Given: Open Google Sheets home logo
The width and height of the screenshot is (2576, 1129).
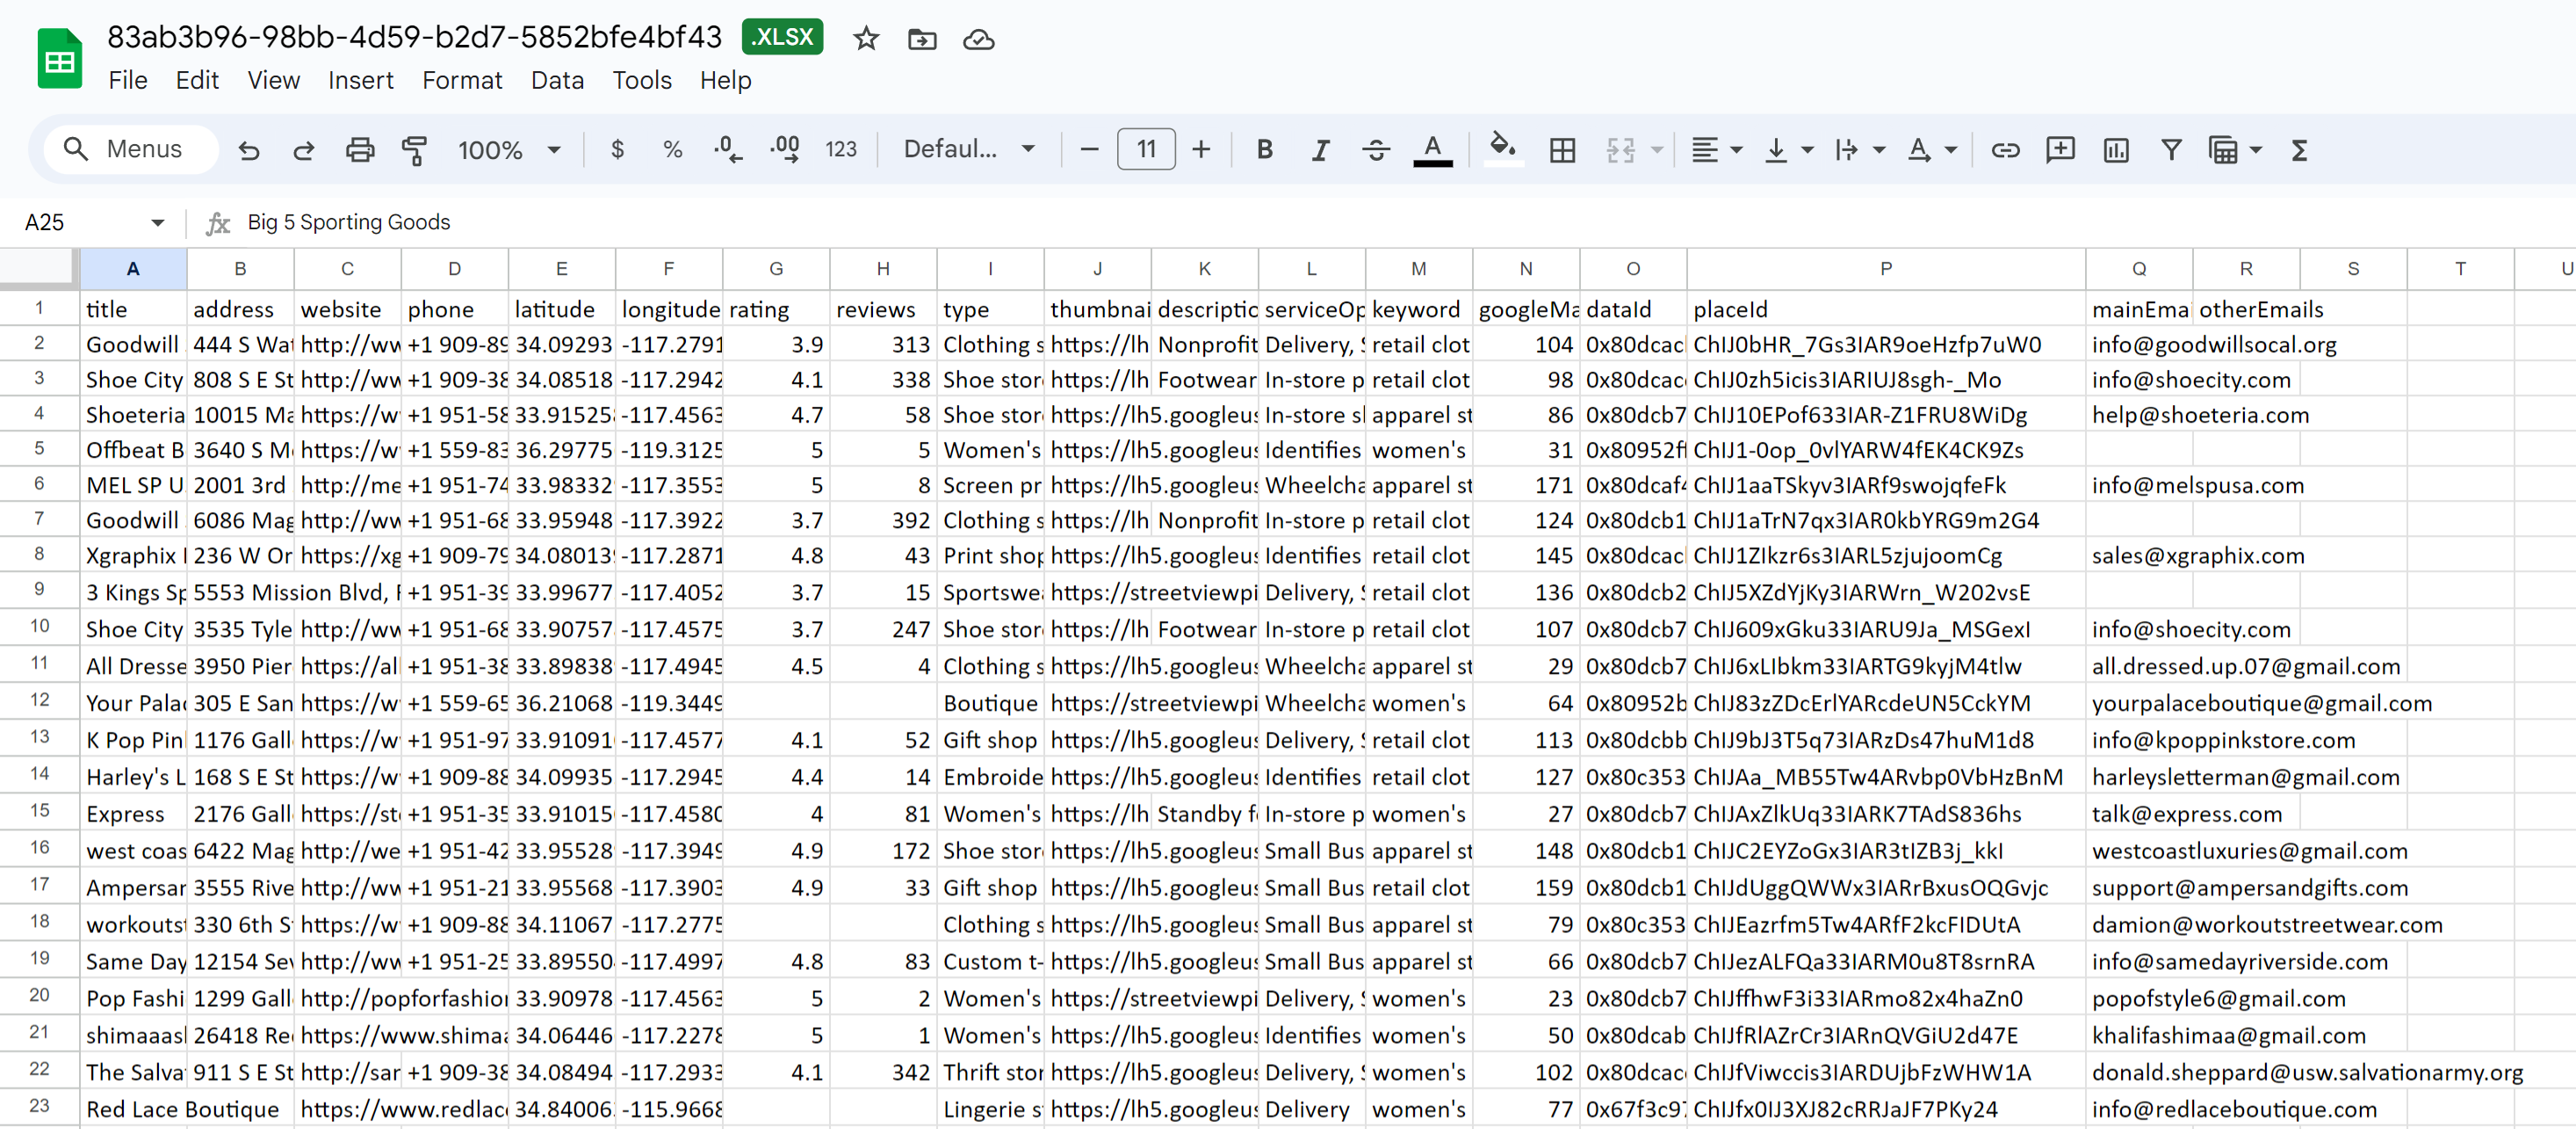Looking at the screenshot, I should click(60, 58).
